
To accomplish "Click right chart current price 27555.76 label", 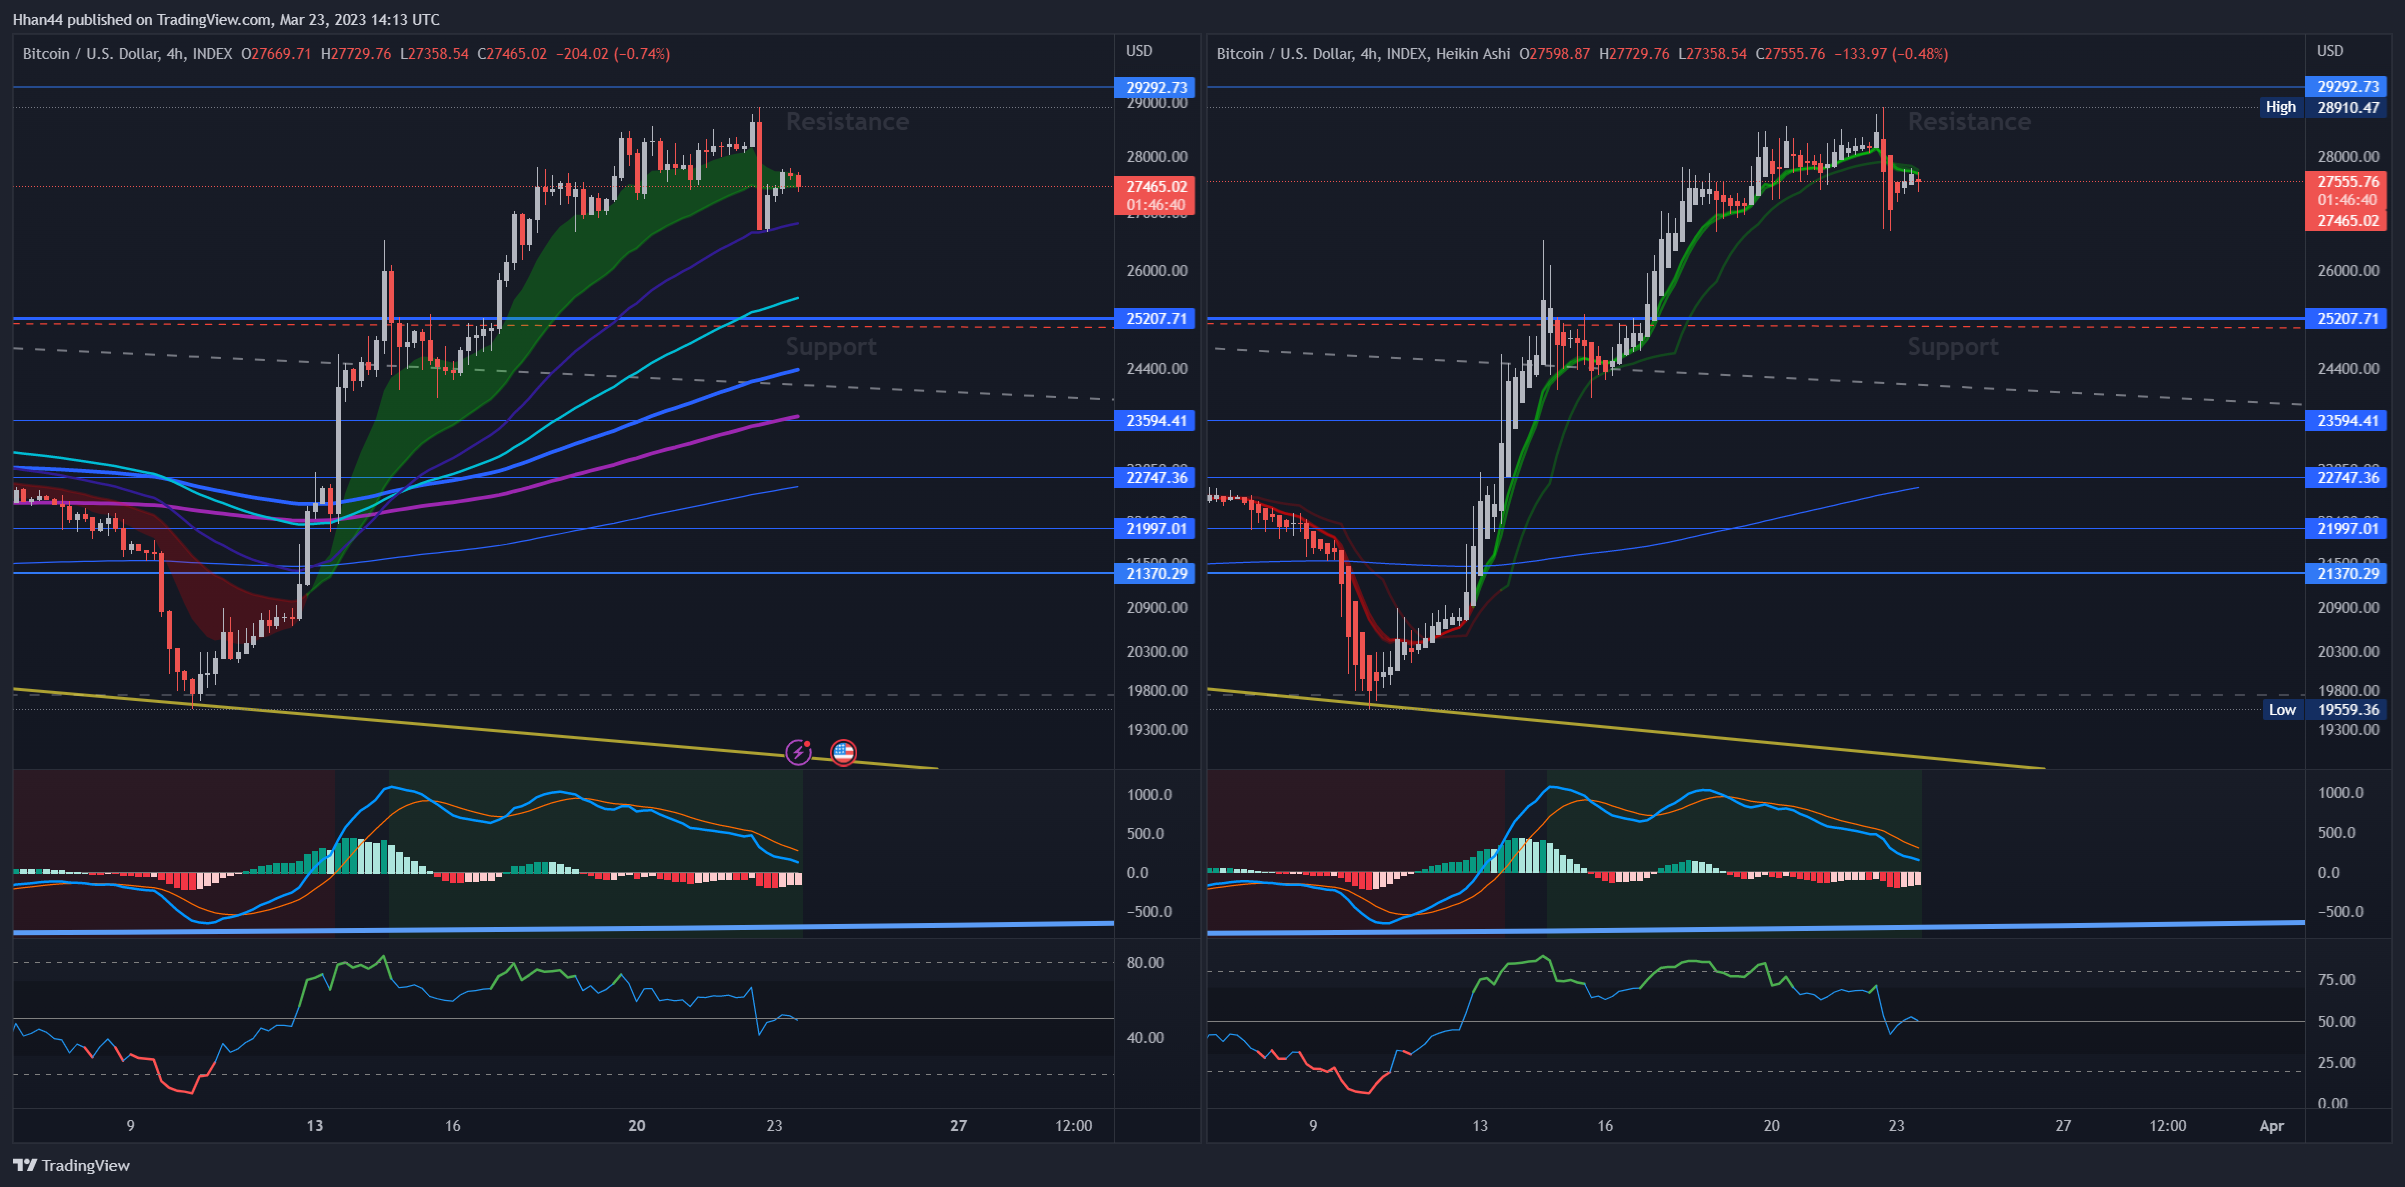I will click(x=2347, y=182).
